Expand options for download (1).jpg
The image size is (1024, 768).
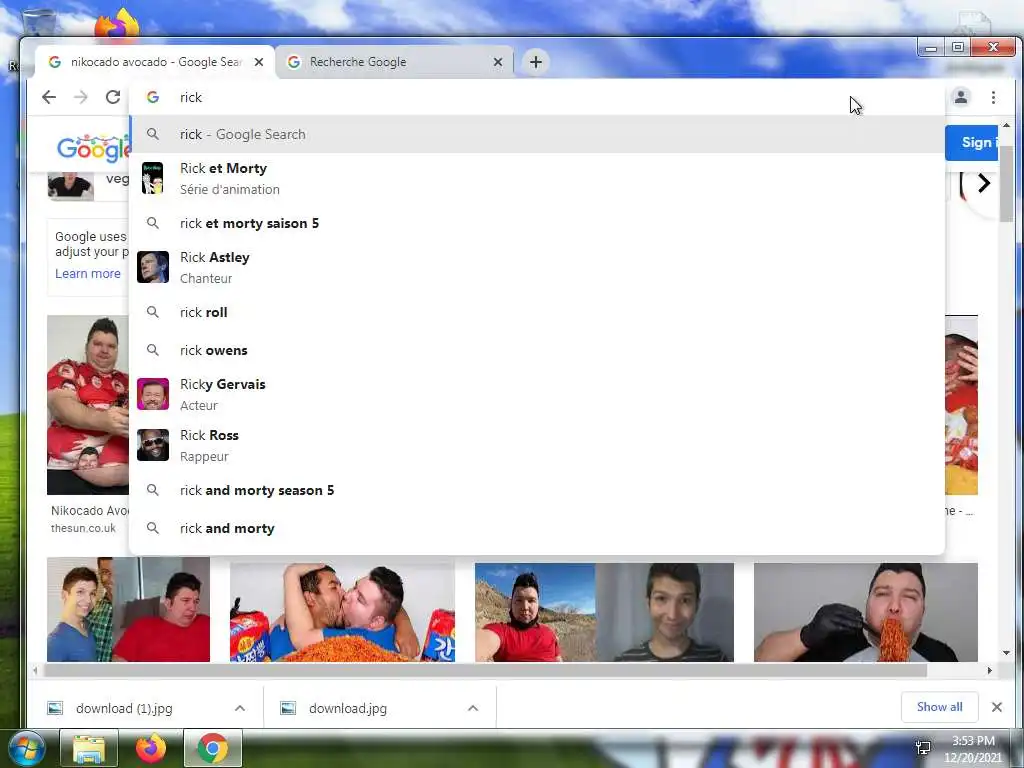coord(240,709)
